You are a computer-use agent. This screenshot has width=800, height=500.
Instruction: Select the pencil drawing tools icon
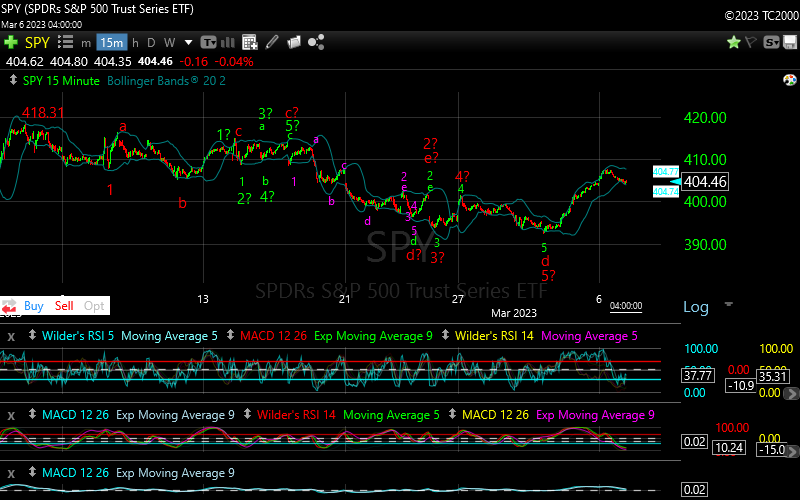tap(272, 42)
